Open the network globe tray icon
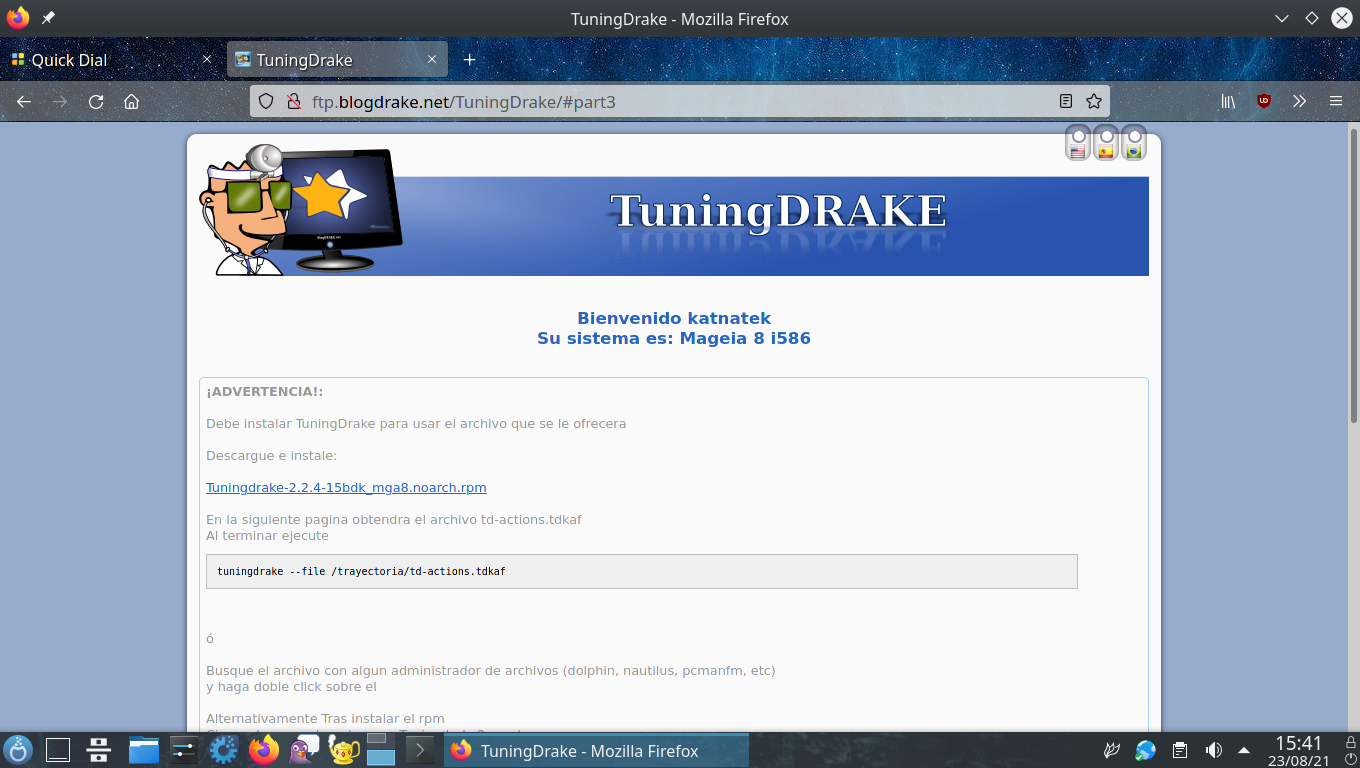The image size is (1360, 768). coord(1146,750)
